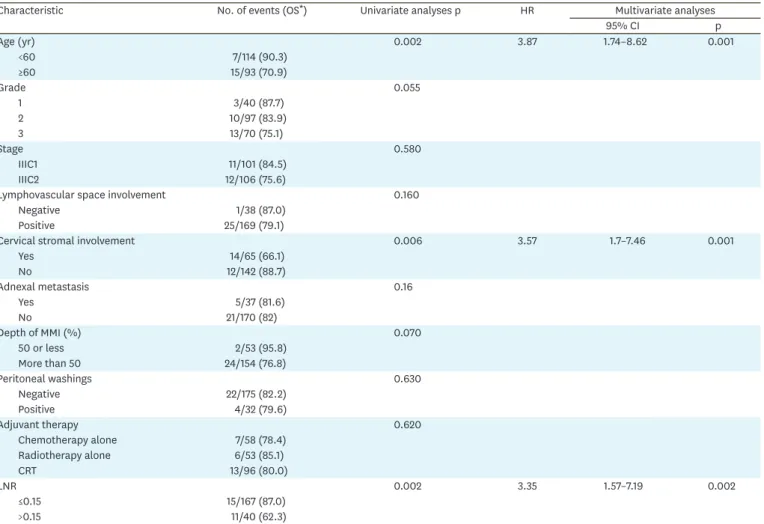Select the p value '0.580'

click(x=407, y=149)
